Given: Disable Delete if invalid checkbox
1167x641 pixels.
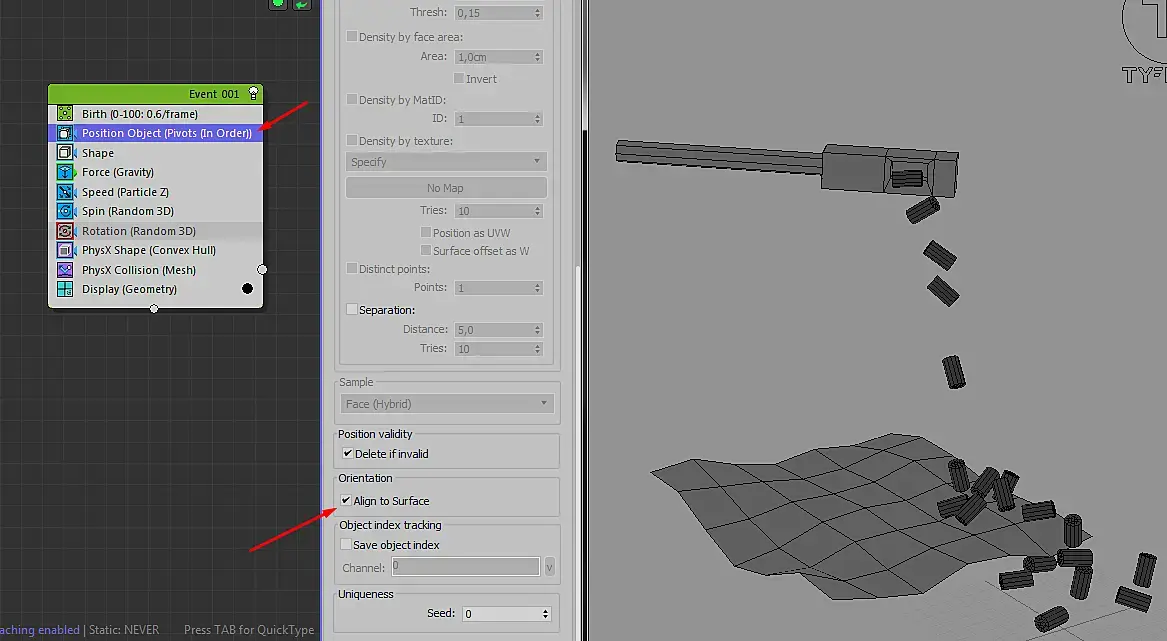Looking at the screenshot, I should click(x=348, y=453).
